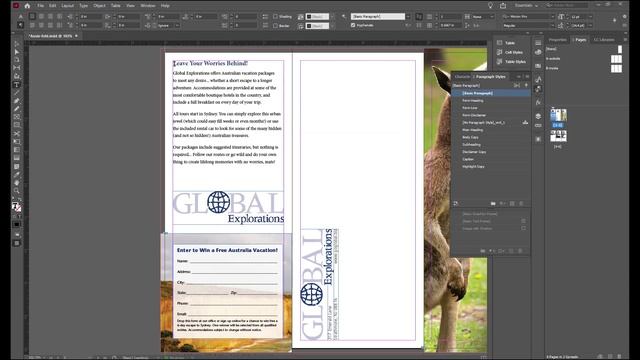This screenshot has height=360, width=640.
Task: Switch to the CC Libraries tab
Action: 604,40
